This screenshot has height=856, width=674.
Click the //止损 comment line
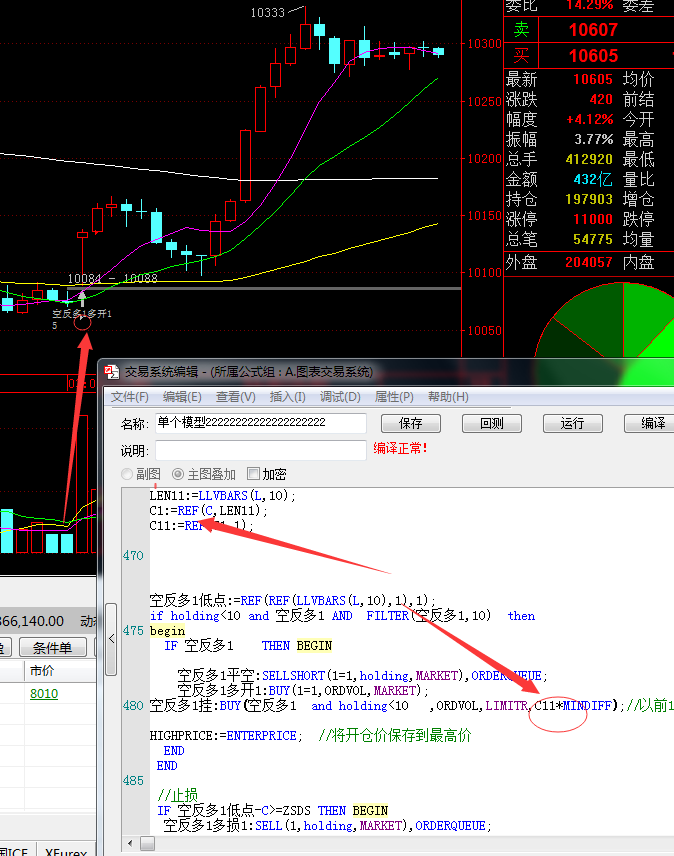177,795
